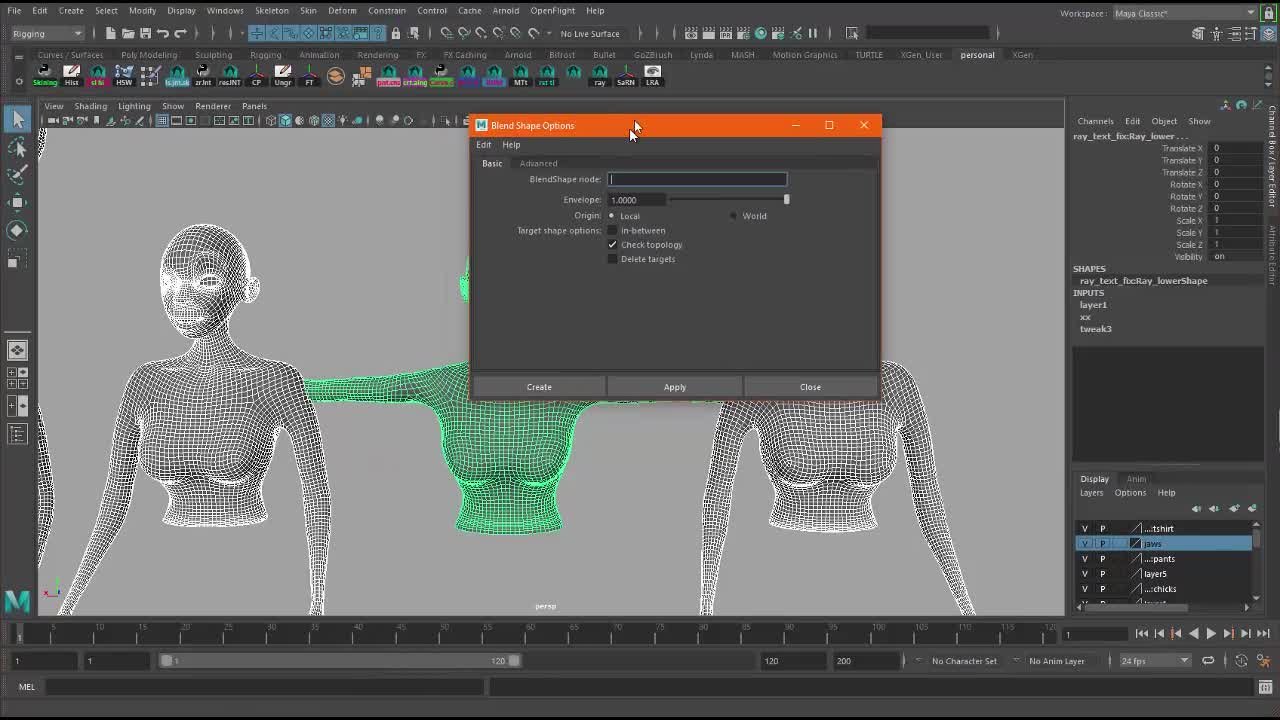Enable the In-between checkbox
Image resolution: width=1280 pixels, height=720 pixels.
[x=613, y=231]
